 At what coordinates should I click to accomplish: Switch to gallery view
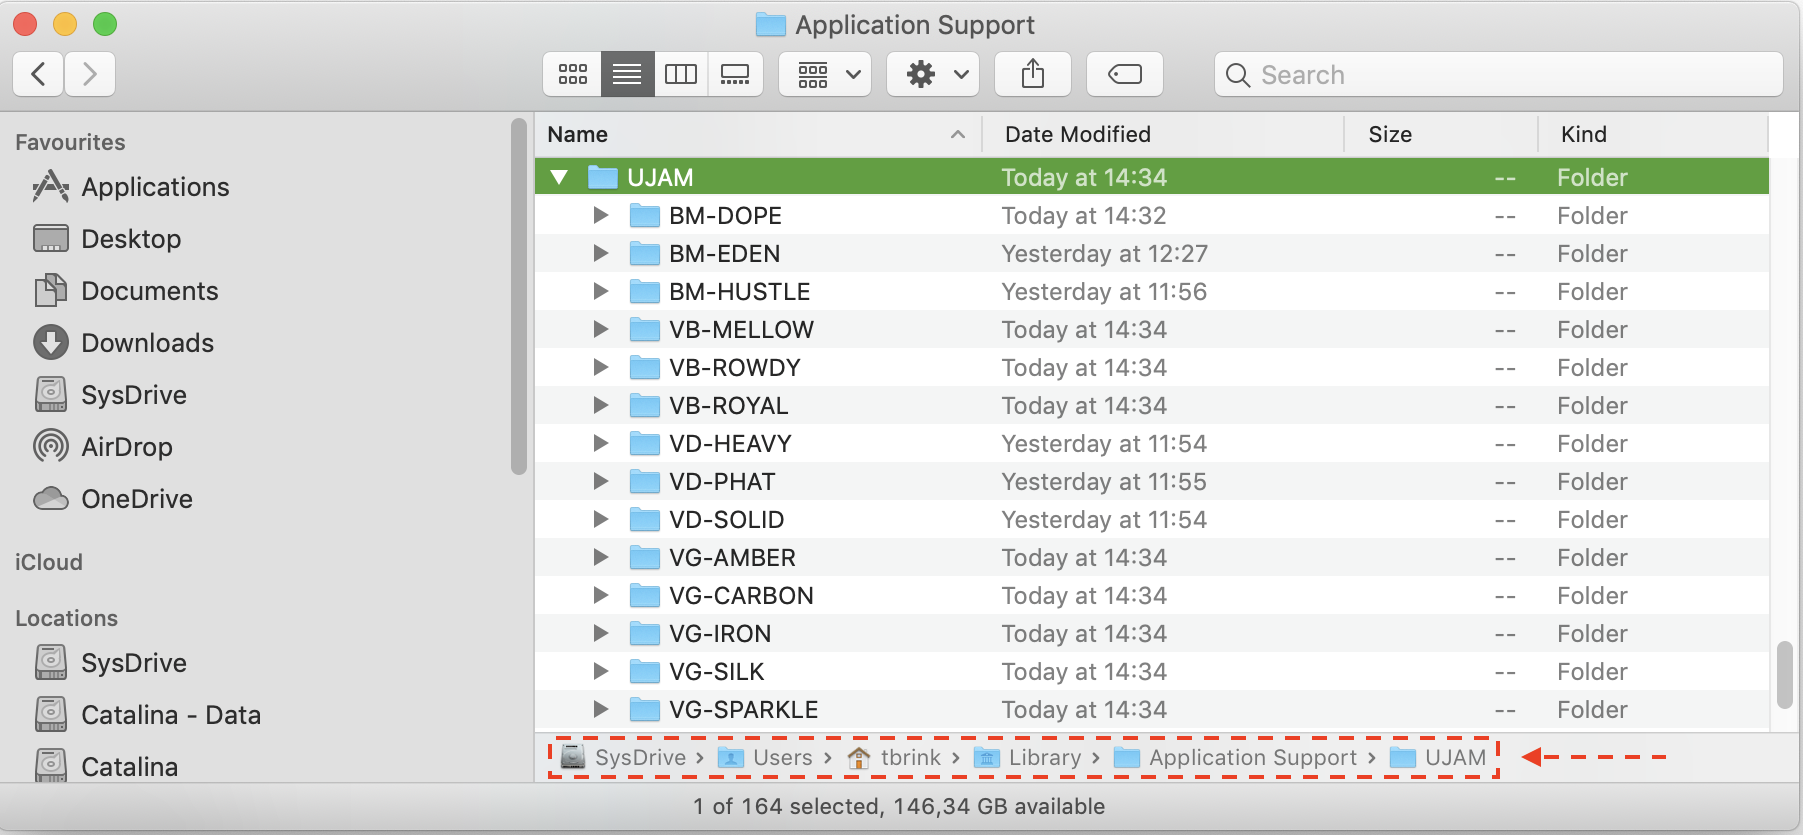coord(735,74)
